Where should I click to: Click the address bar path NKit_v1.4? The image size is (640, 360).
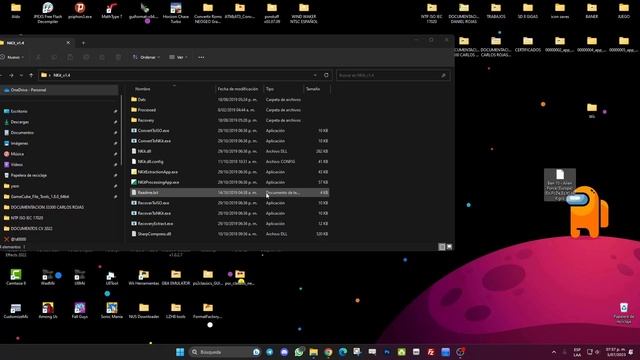tap(62, 76)
